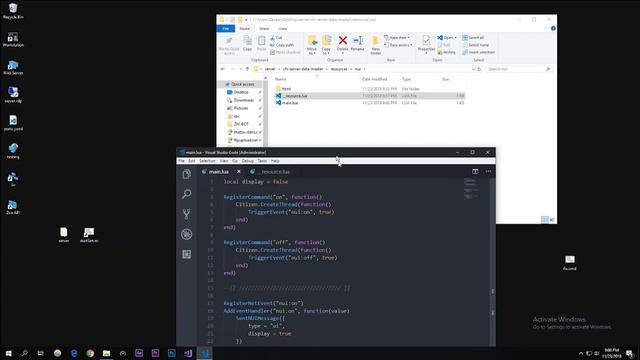This screenshot has height=360, width=640.
Task: Sort by Date modified column in File Explorer
Action: tap(374, 79)
